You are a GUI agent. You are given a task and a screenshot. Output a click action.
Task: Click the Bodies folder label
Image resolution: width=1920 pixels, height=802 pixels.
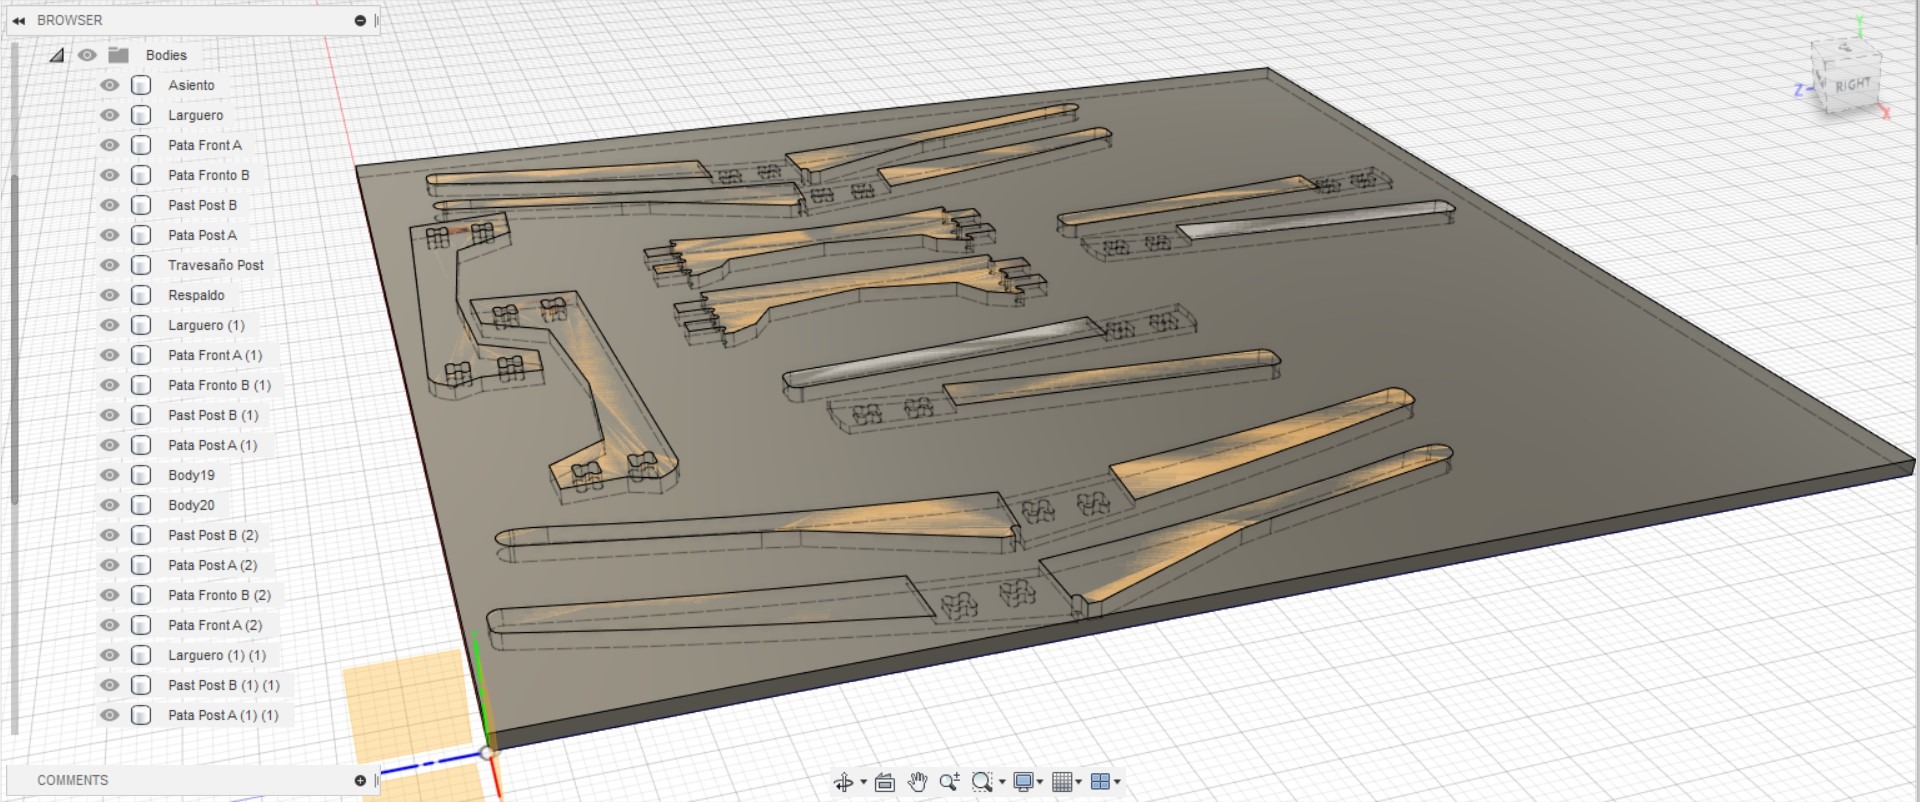tap(166, 55)
